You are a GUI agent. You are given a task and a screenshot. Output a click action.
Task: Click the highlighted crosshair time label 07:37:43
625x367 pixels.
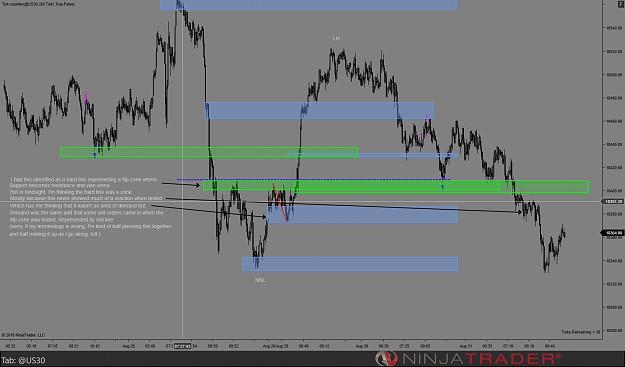coord(183,346)
